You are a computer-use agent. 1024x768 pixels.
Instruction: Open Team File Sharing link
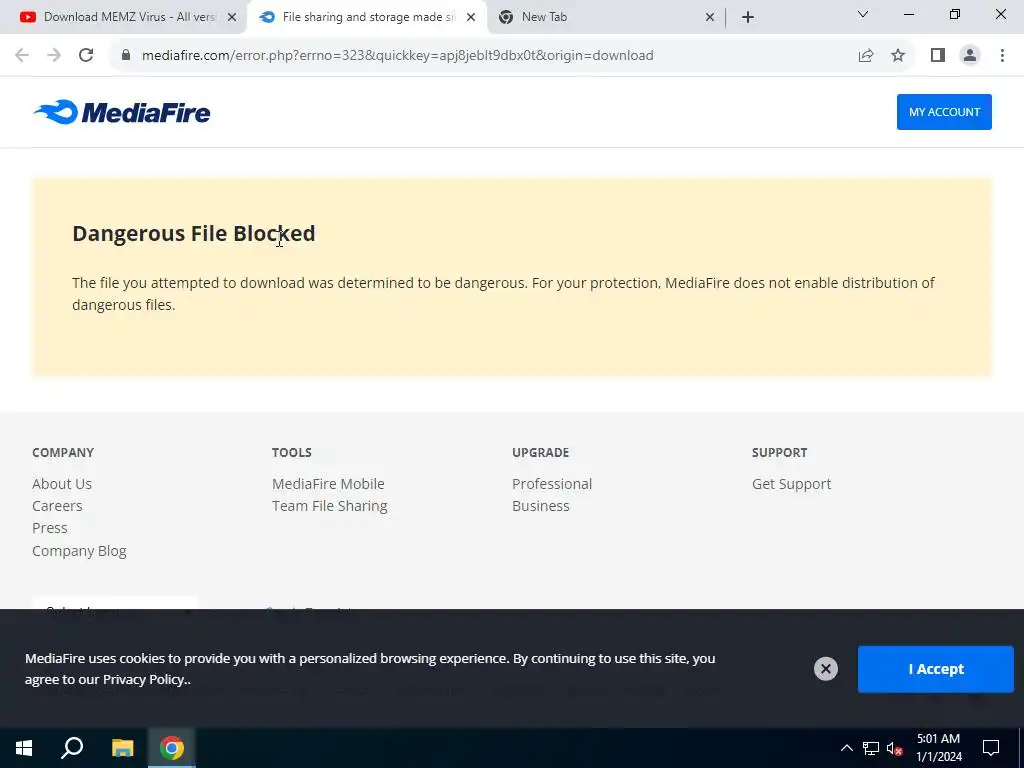330,506
